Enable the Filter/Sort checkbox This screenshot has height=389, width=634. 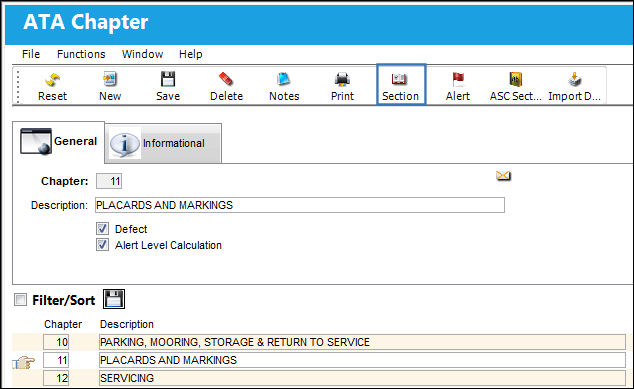point(20,300)
